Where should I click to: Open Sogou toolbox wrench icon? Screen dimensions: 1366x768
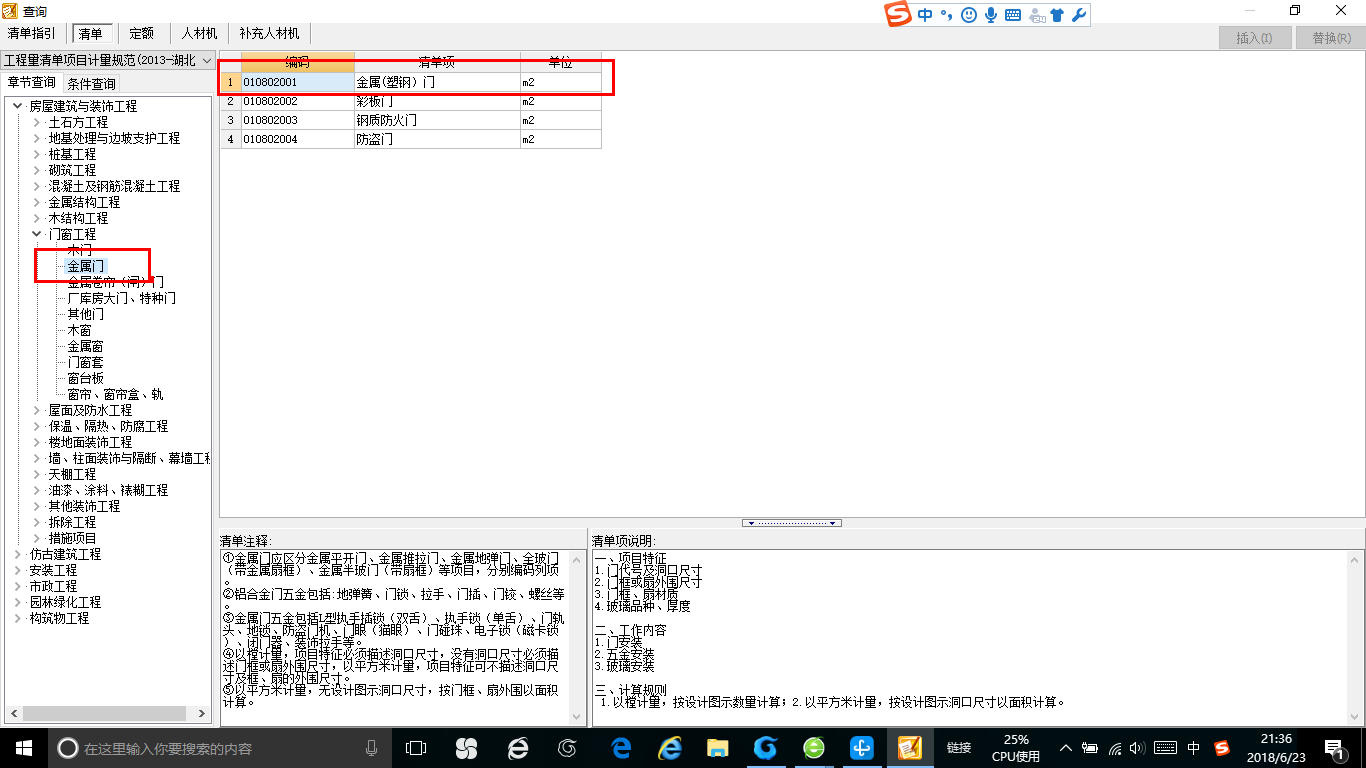pyautogui.click(x=1078, y=15)
